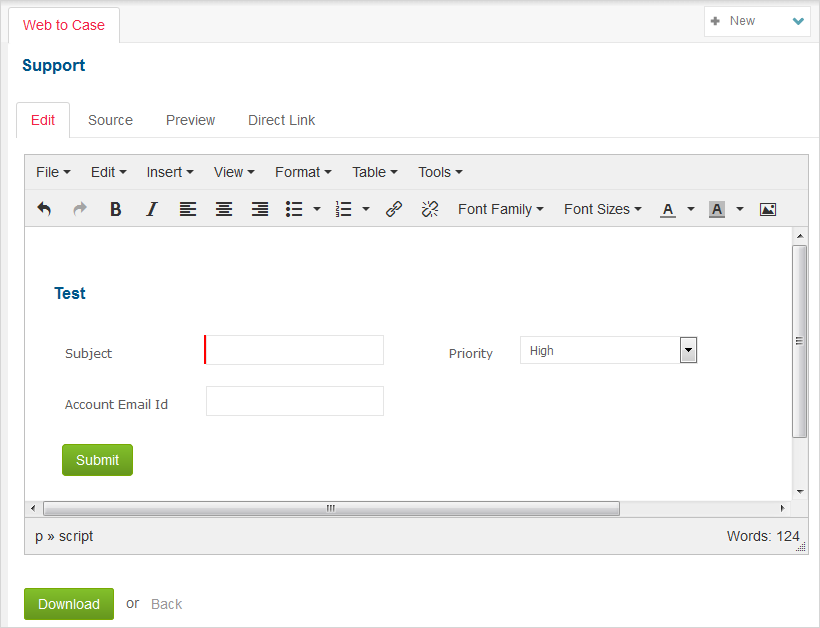The image size is (820, 628).
Task: Click the 'Words: 124' counter
Action: point(763,536)
